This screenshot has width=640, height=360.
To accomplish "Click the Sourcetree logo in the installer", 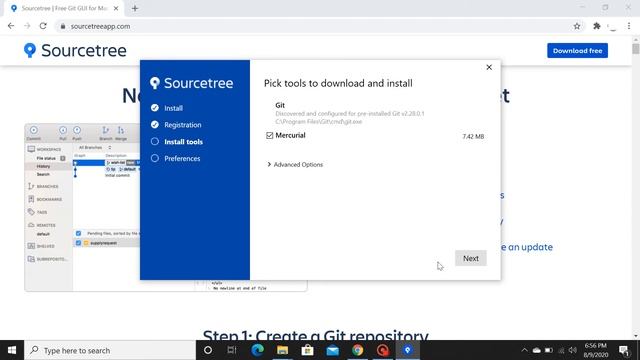I will pyautogui.click(x=192, y=83).
